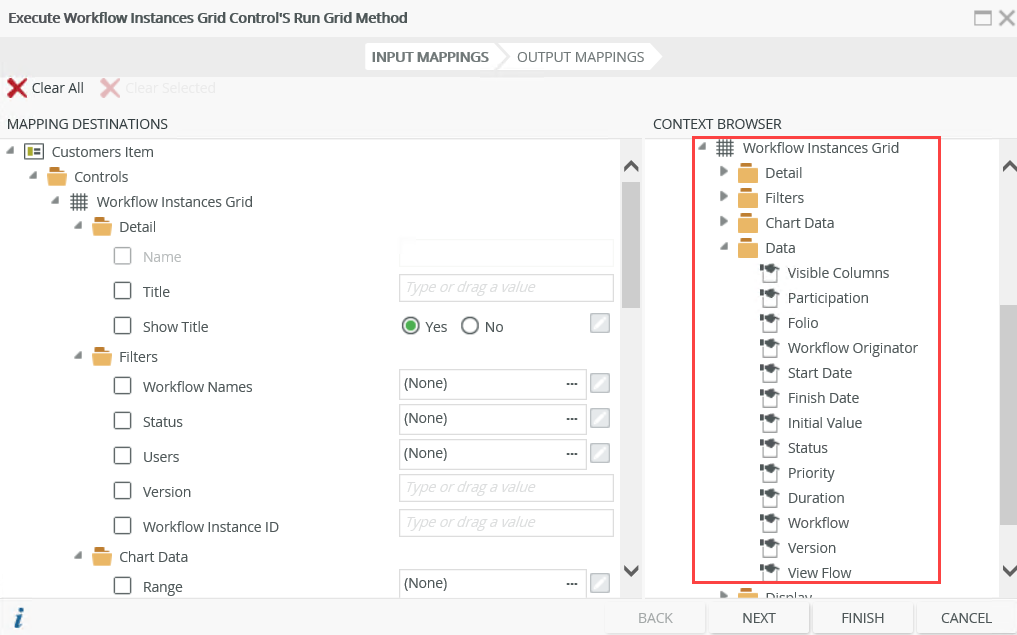Enable the Title checkbox
The image size is (1017, 635).
tap(123, 291)
